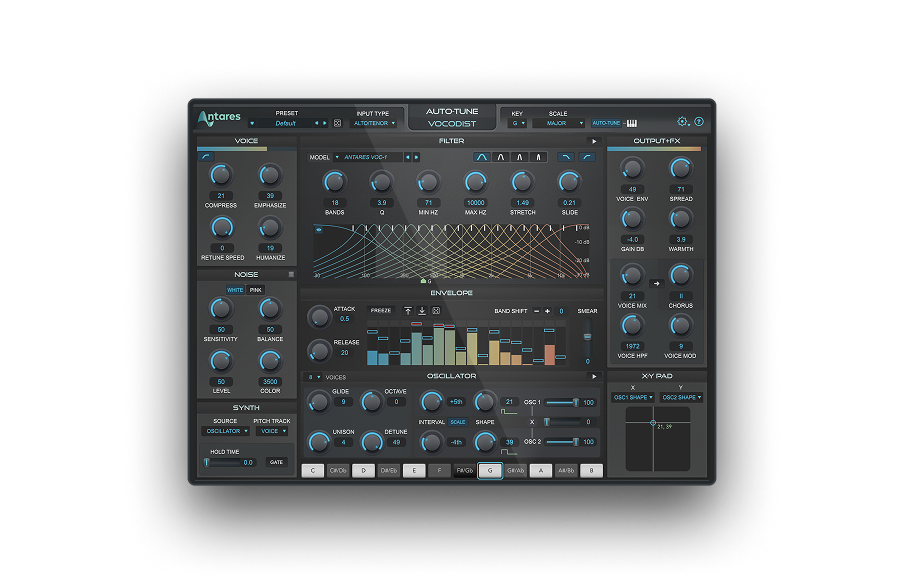Open the XY pad Y OSC2 Shape dropdown
Viewport: 904px width, 584px height.
(x=681, y=398)
